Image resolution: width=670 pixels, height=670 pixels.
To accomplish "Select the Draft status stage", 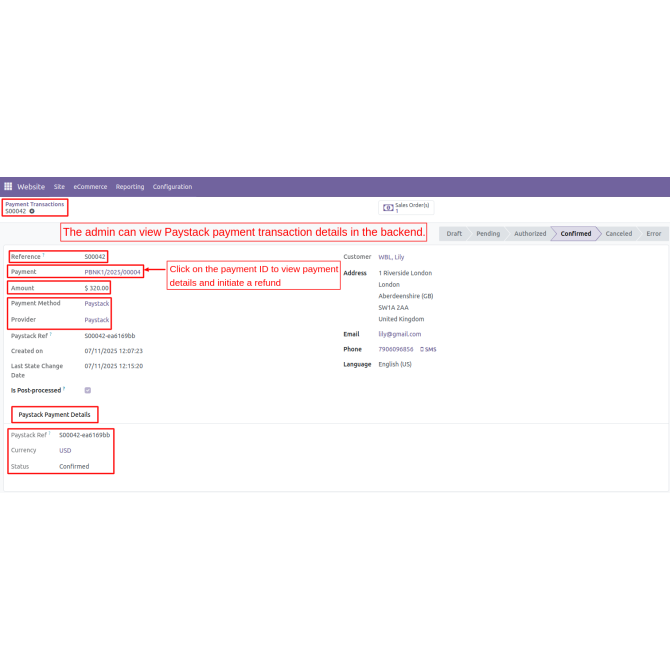I will tap(454, 234).
